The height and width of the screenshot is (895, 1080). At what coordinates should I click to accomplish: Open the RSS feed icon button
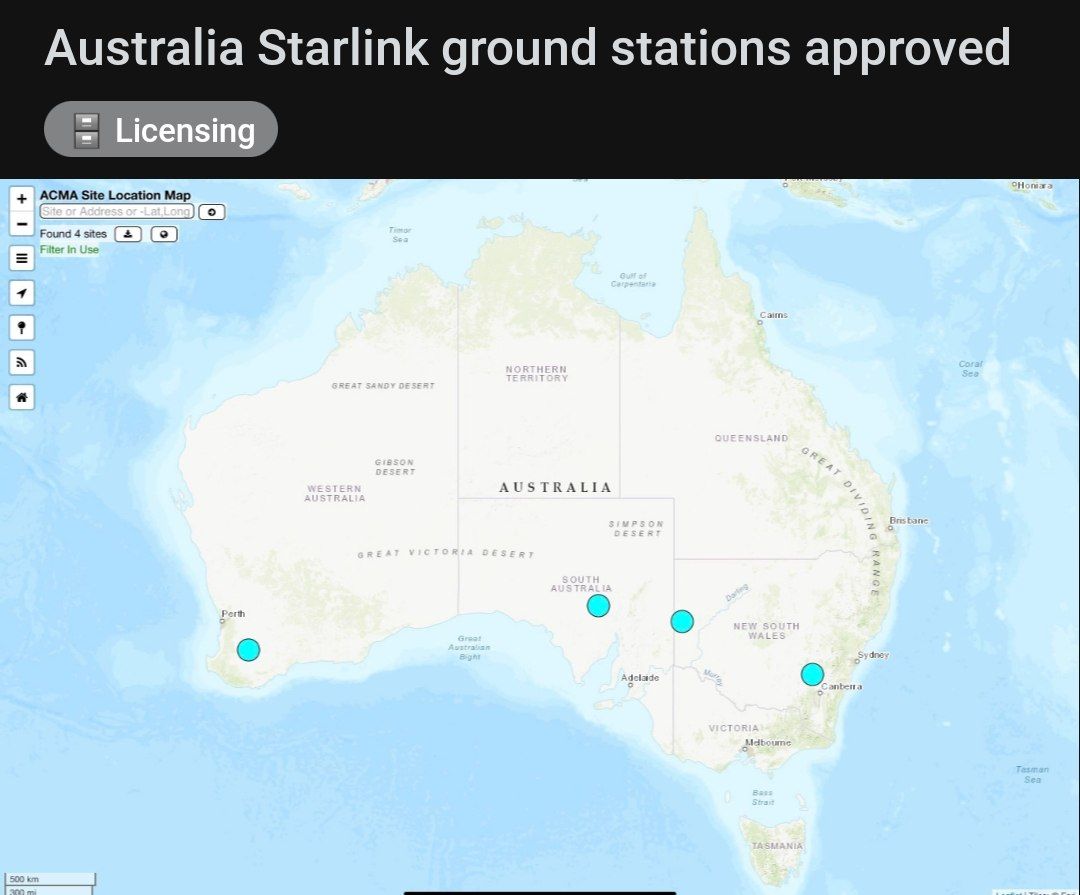21,362
